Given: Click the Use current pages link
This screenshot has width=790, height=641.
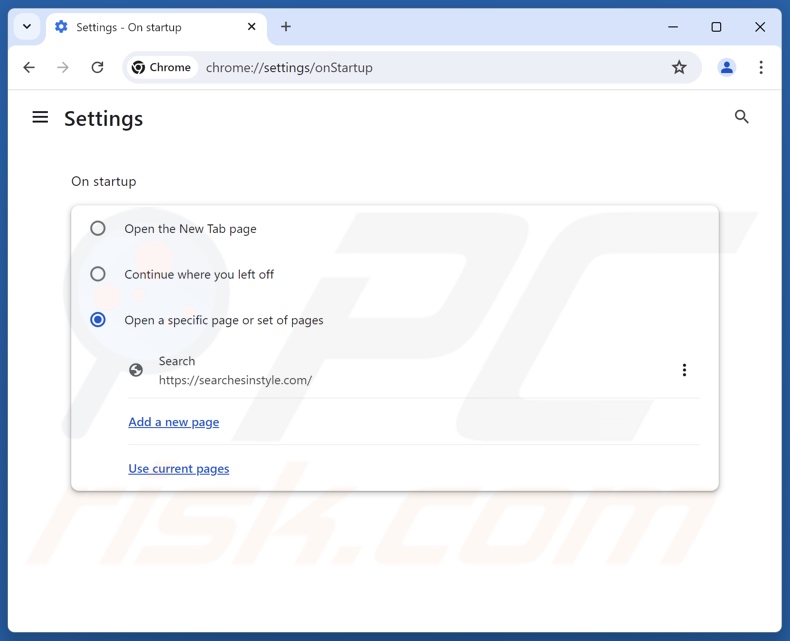Looking at the screenshot, I should pos(179,468).
